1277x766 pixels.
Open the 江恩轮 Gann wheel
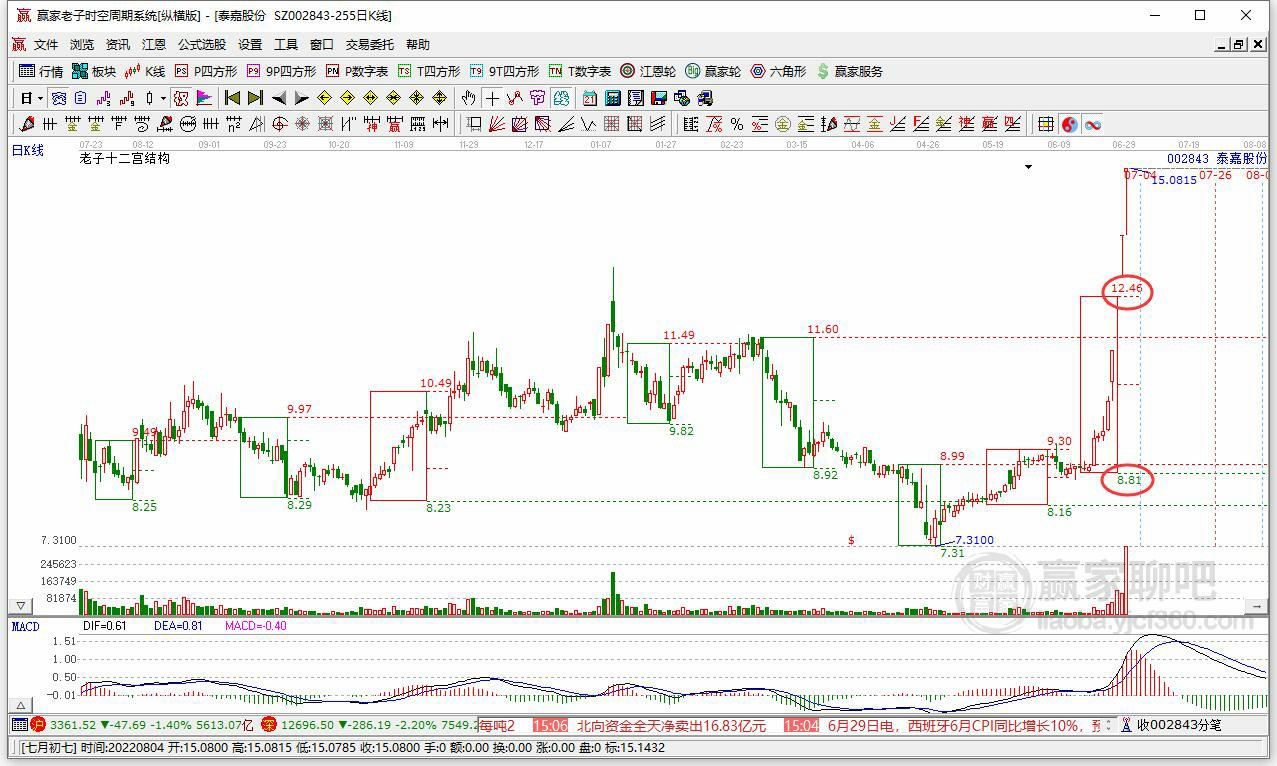pos(648,71)
